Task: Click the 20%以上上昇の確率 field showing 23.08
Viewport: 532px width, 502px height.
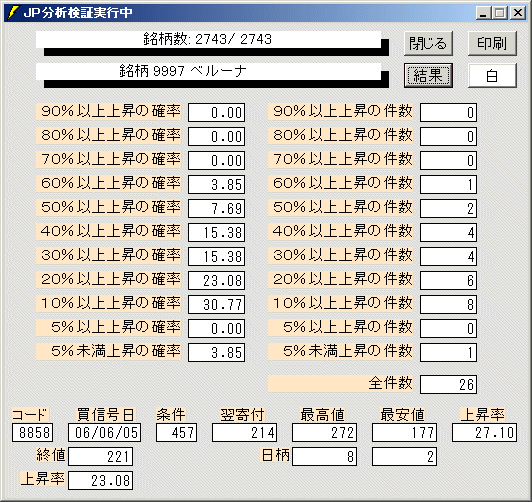Action: pos(216,280)
